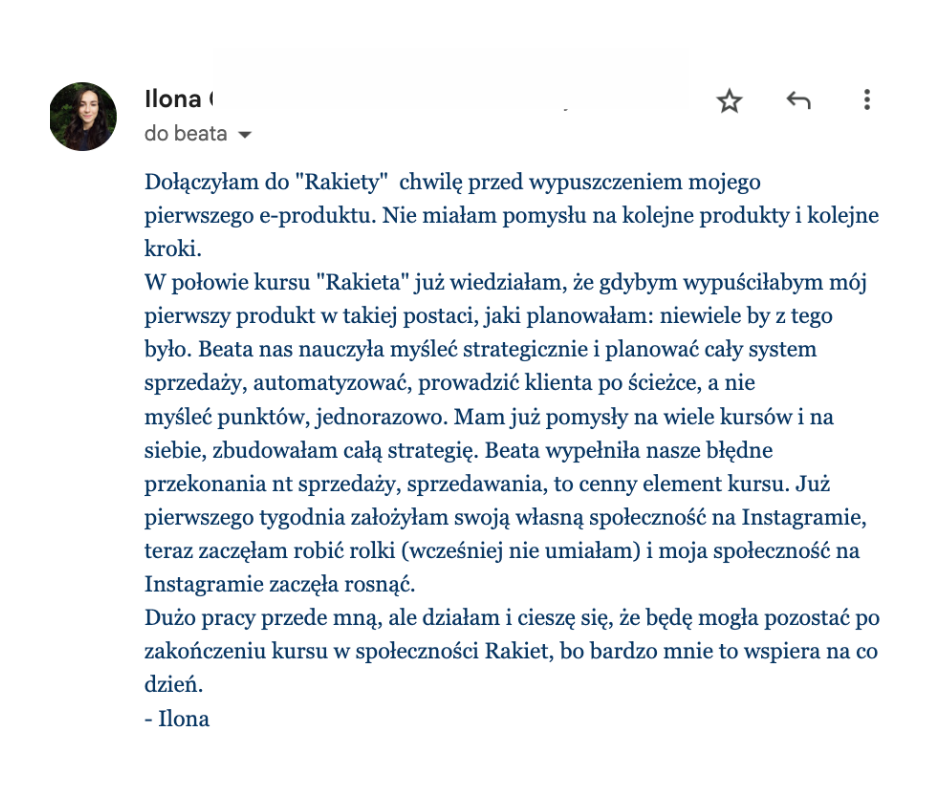The width and height of the screenshot is (940, 788).
Task: Click the "do beata" recipient text
Action: click(x=186, y=134)
